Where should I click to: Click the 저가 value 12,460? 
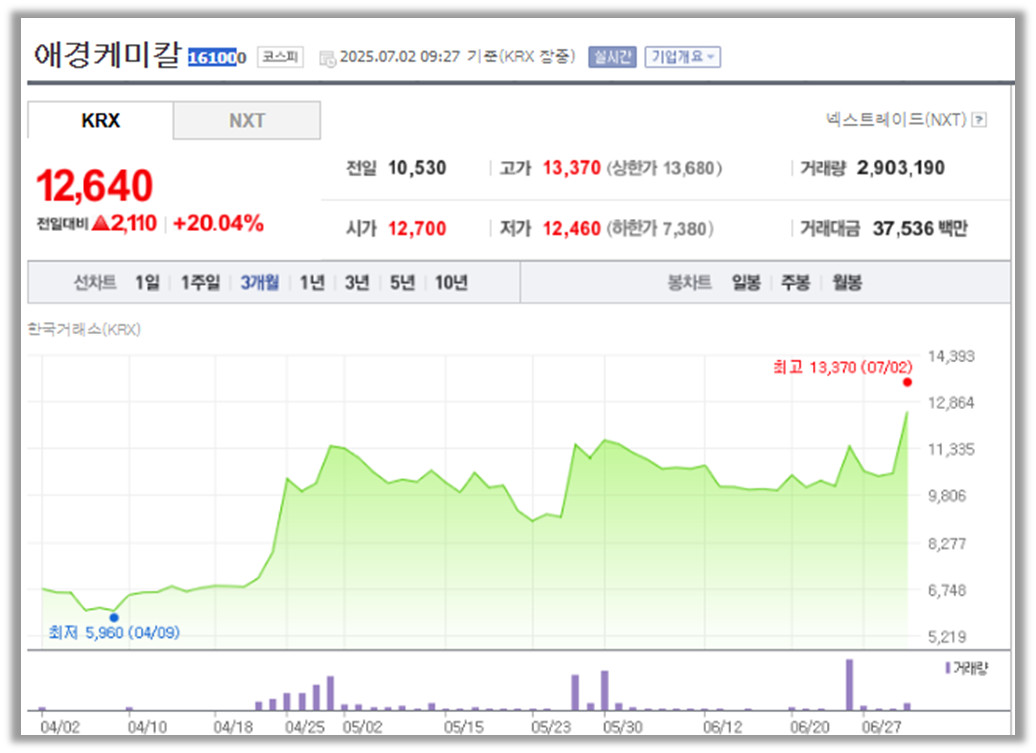click(572, 229)
